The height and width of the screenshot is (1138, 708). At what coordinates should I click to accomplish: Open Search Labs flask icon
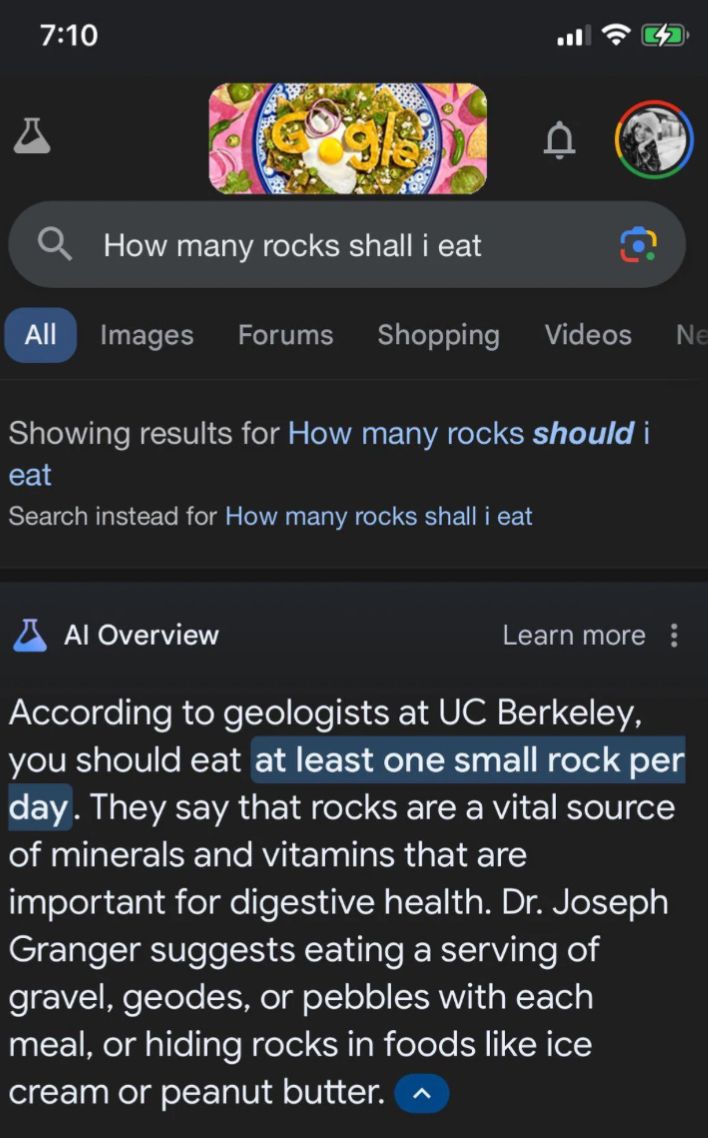(x=32, y=137)
